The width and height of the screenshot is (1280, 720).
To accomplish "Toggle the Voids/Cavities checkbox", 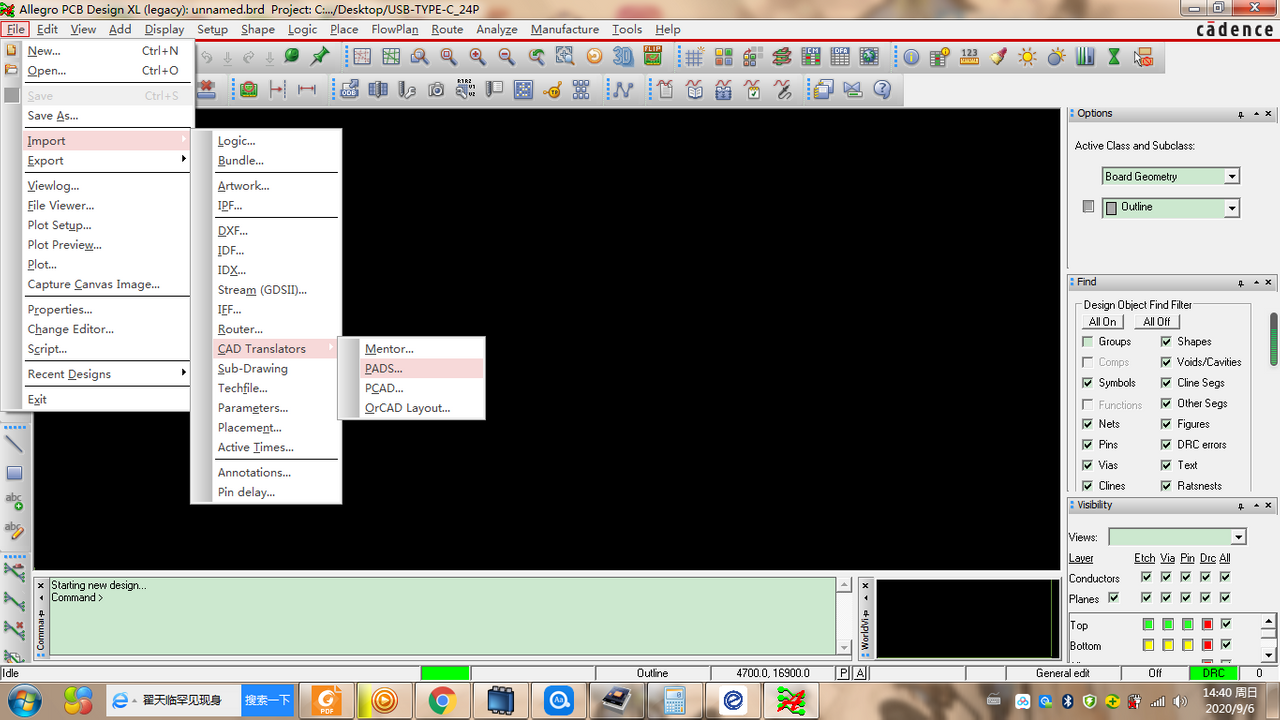I will pos(1166,362).
